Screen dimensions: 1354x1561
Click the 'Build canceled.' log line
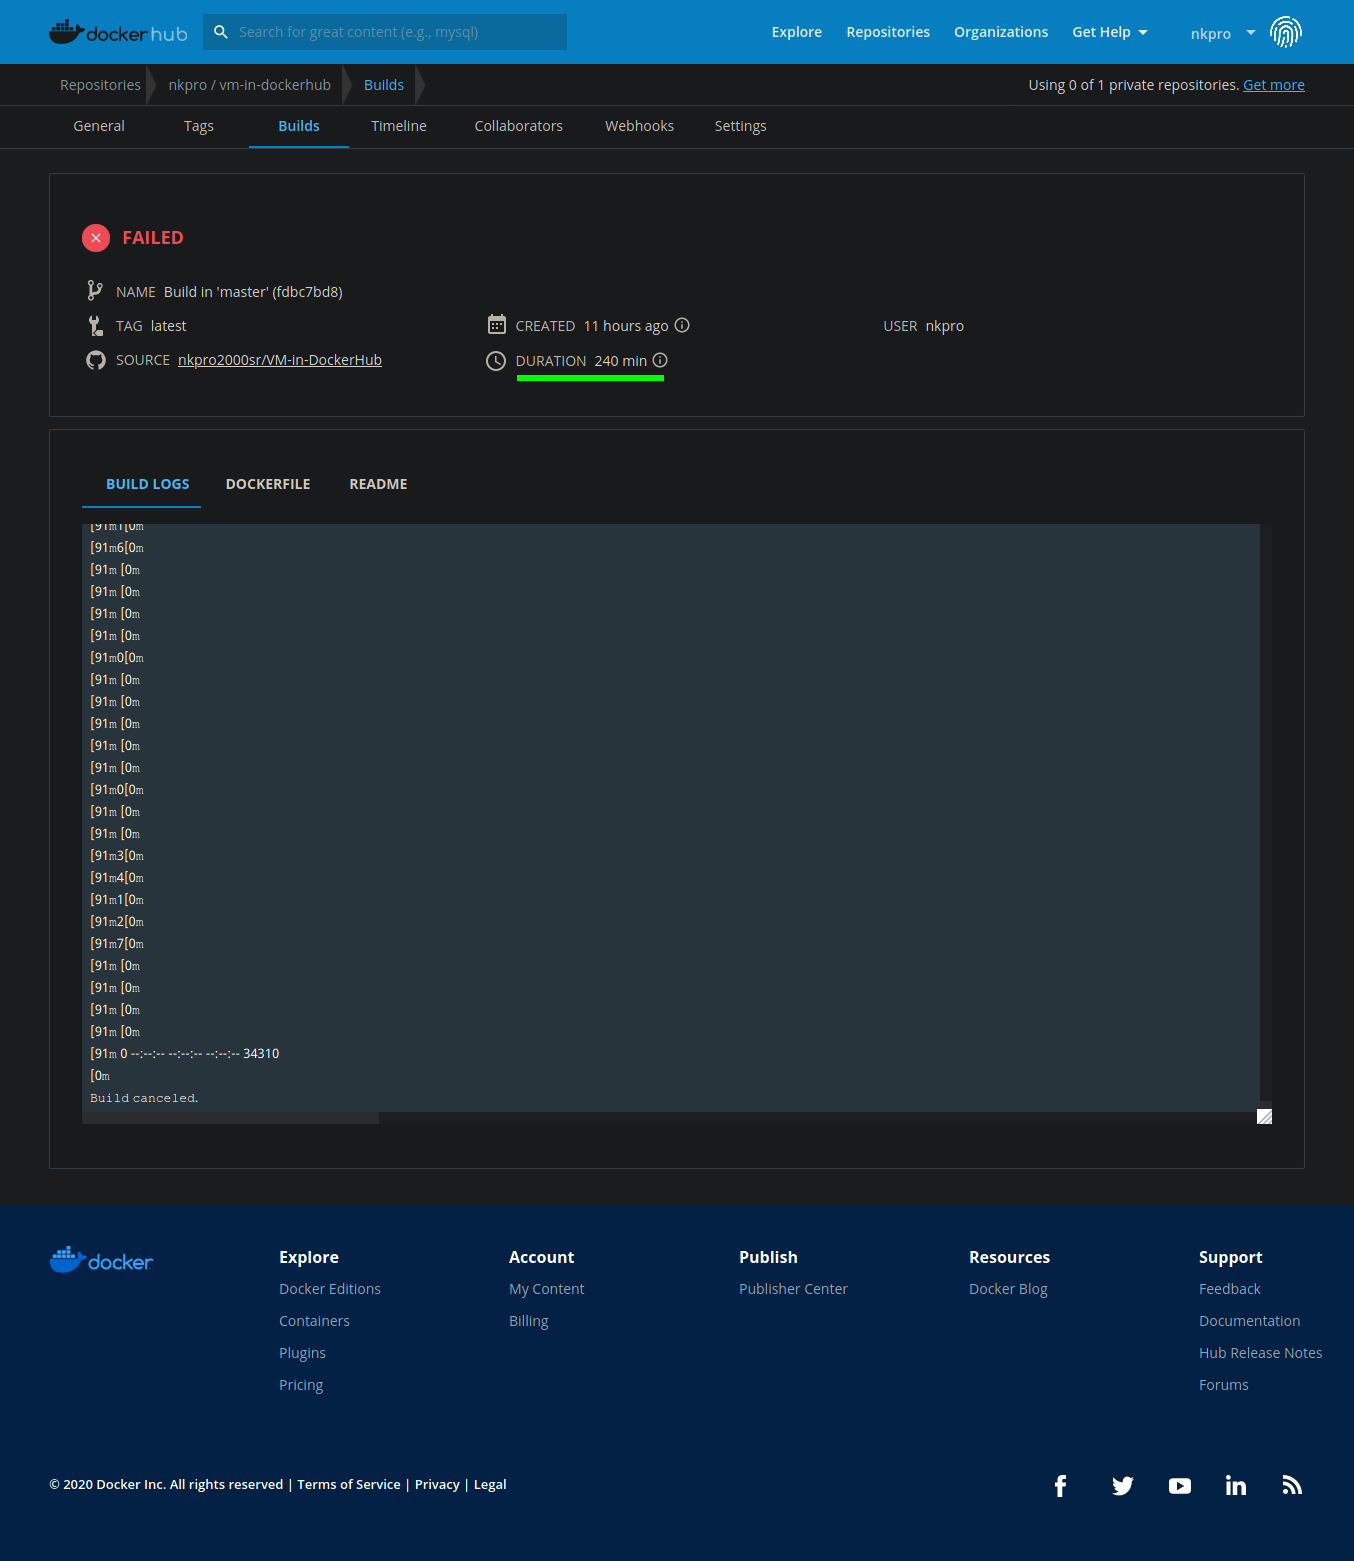(144, 1098)
